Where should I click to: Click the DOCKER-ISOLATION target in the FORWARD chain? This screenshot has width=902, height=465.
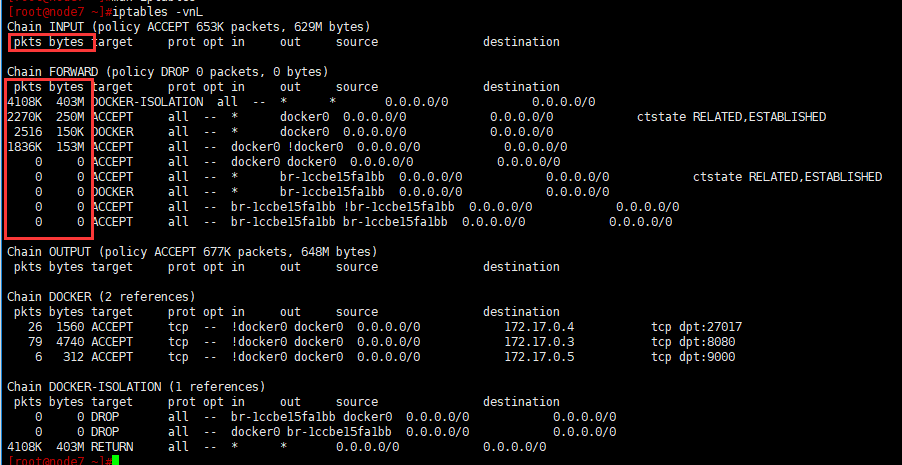click(147, 102)
